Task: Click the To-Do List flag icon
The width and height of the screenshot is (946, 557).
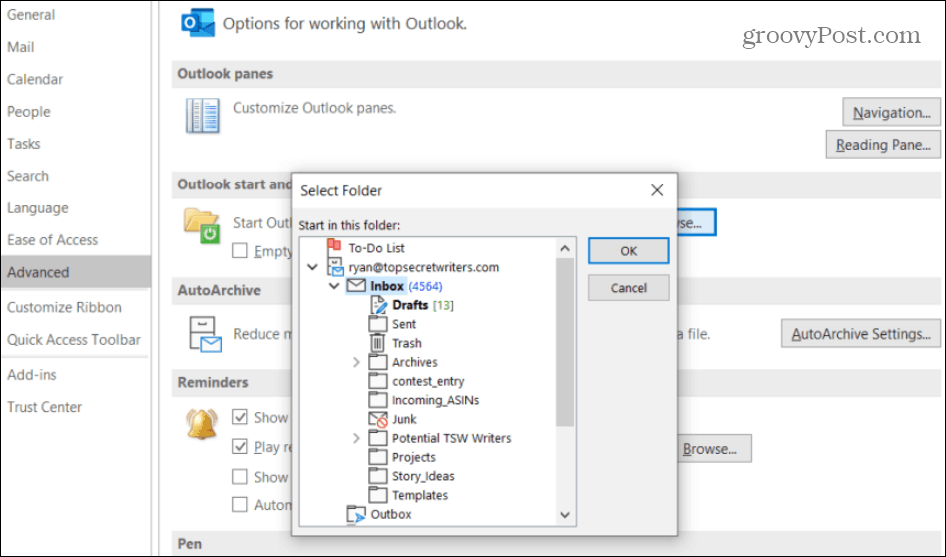Action: click(x=334, y=246)
